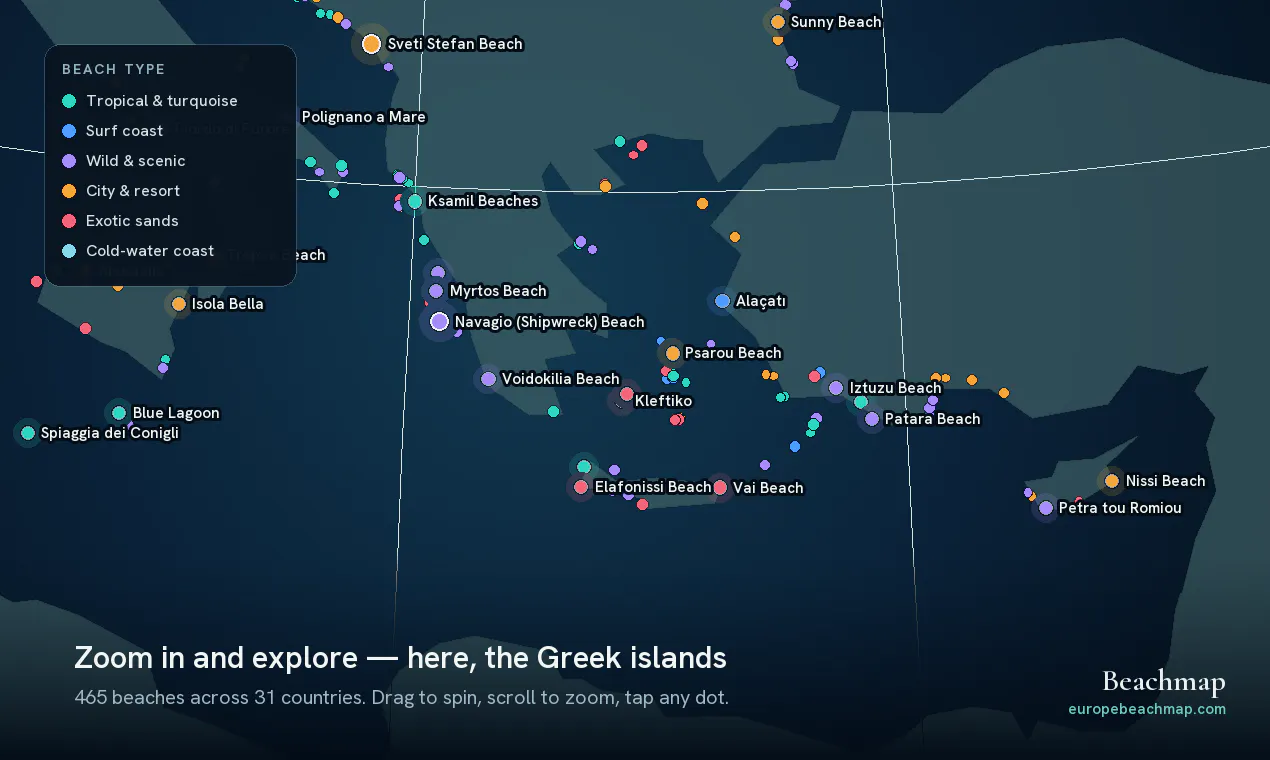Click the Surf coast blue legend swatch
1270x760 pixels.
point(69,131)
